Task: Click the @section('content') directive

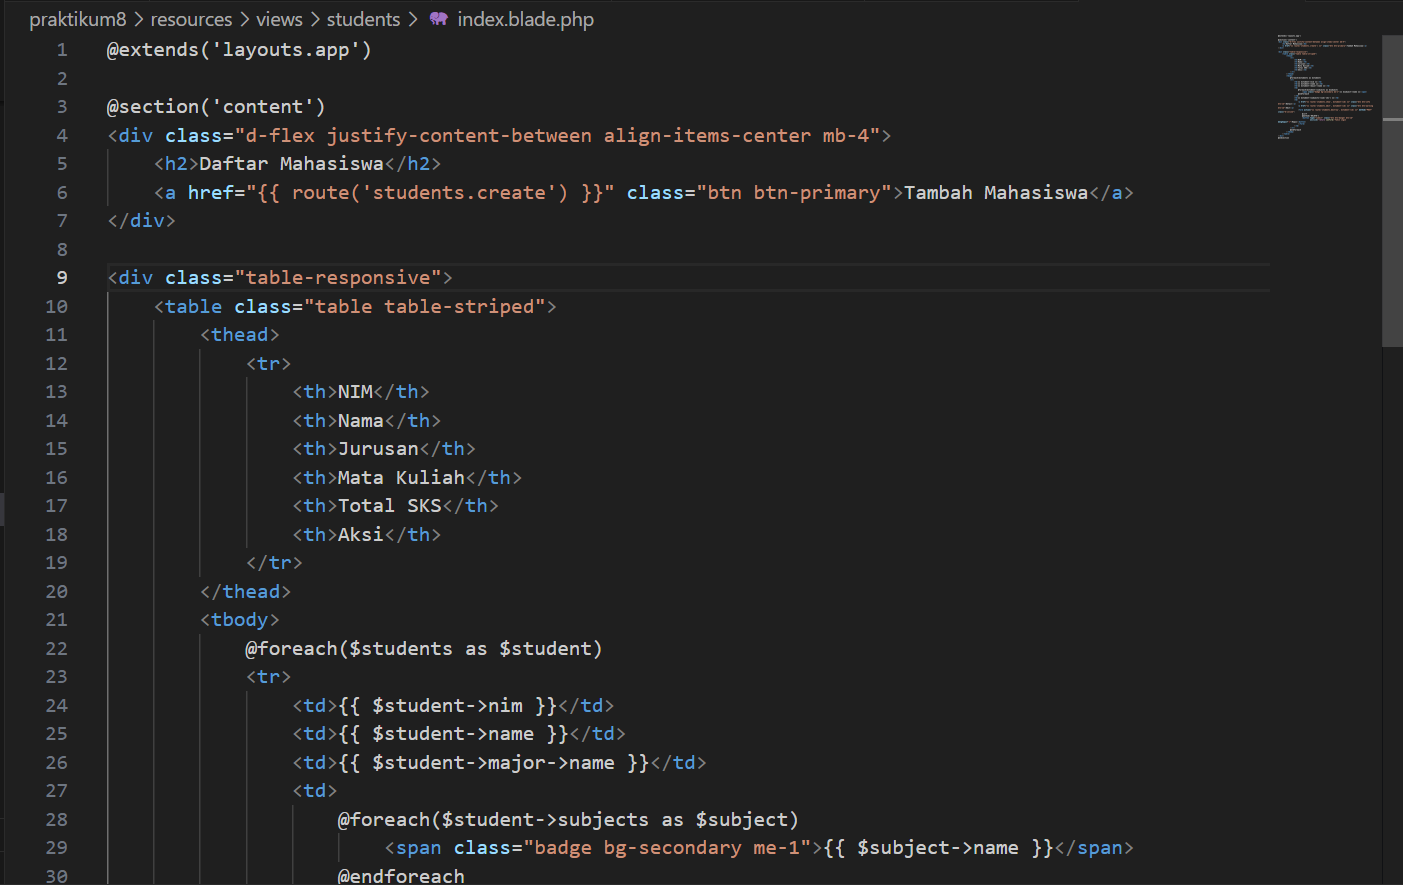Action: coord(216,107)
